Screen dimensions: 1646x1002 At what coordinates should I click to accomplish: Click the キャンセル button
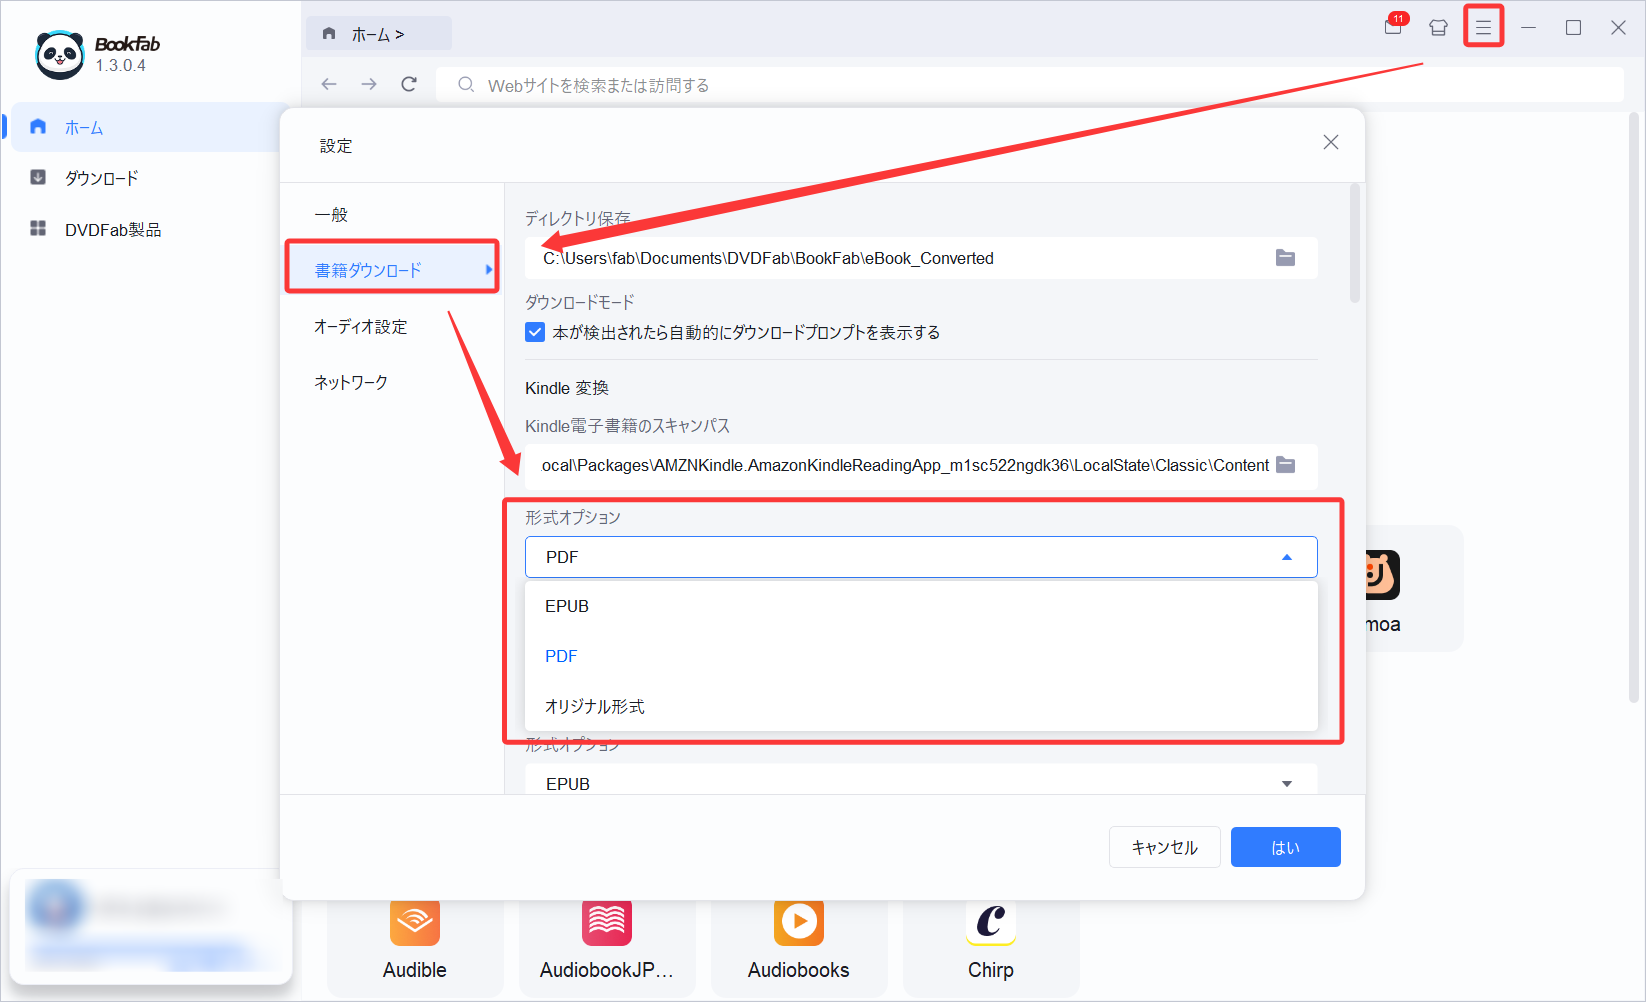pyautogui.click(x=1165, y=847)
